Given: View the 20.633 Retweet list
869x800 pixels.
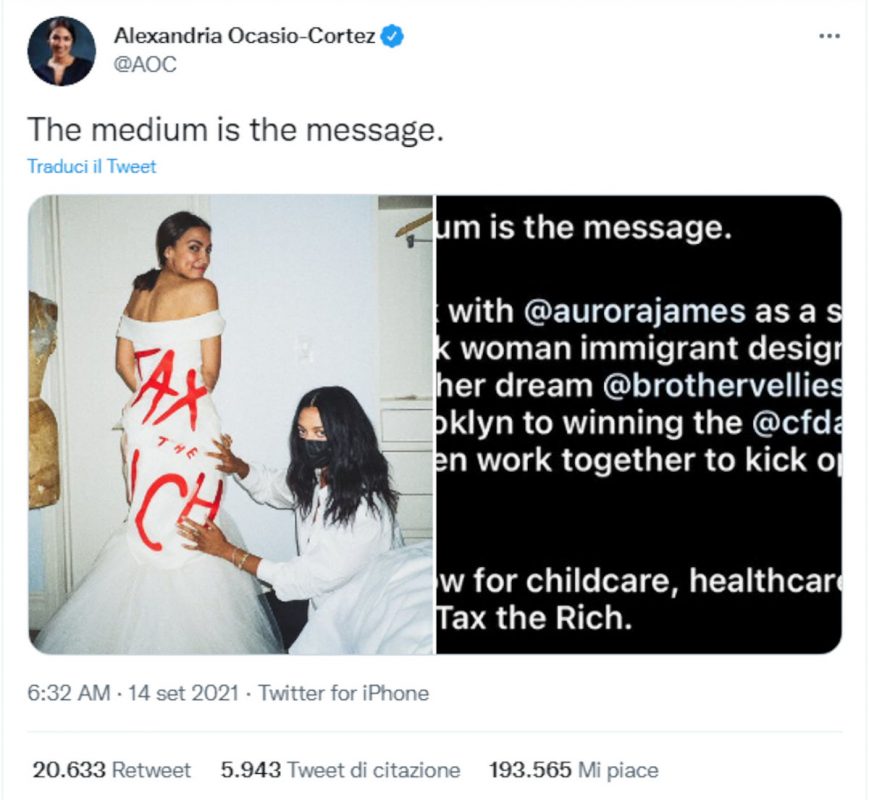Looking at the screenshot, I should point(111,770).
